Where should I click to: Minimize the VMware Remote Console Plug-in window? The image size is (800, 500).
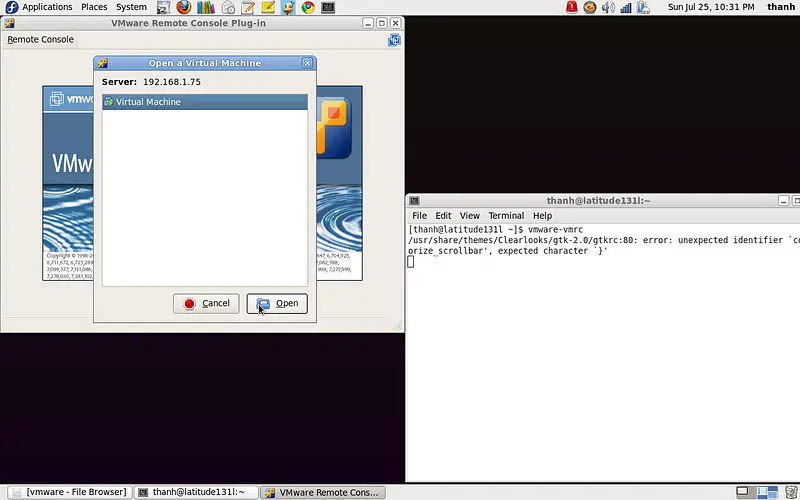[368, 23]
